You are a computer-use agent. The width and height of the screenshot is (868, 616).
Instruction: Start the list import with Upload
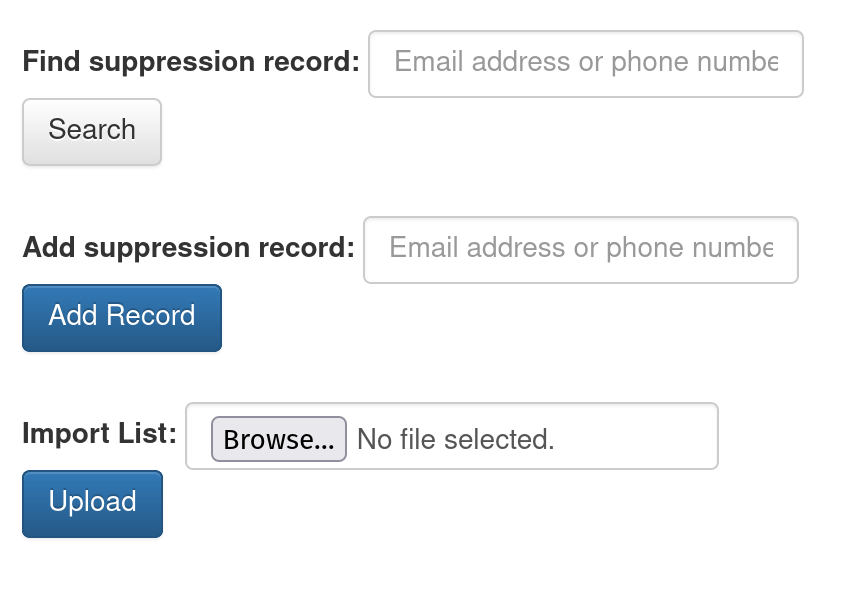pos(92,503)
